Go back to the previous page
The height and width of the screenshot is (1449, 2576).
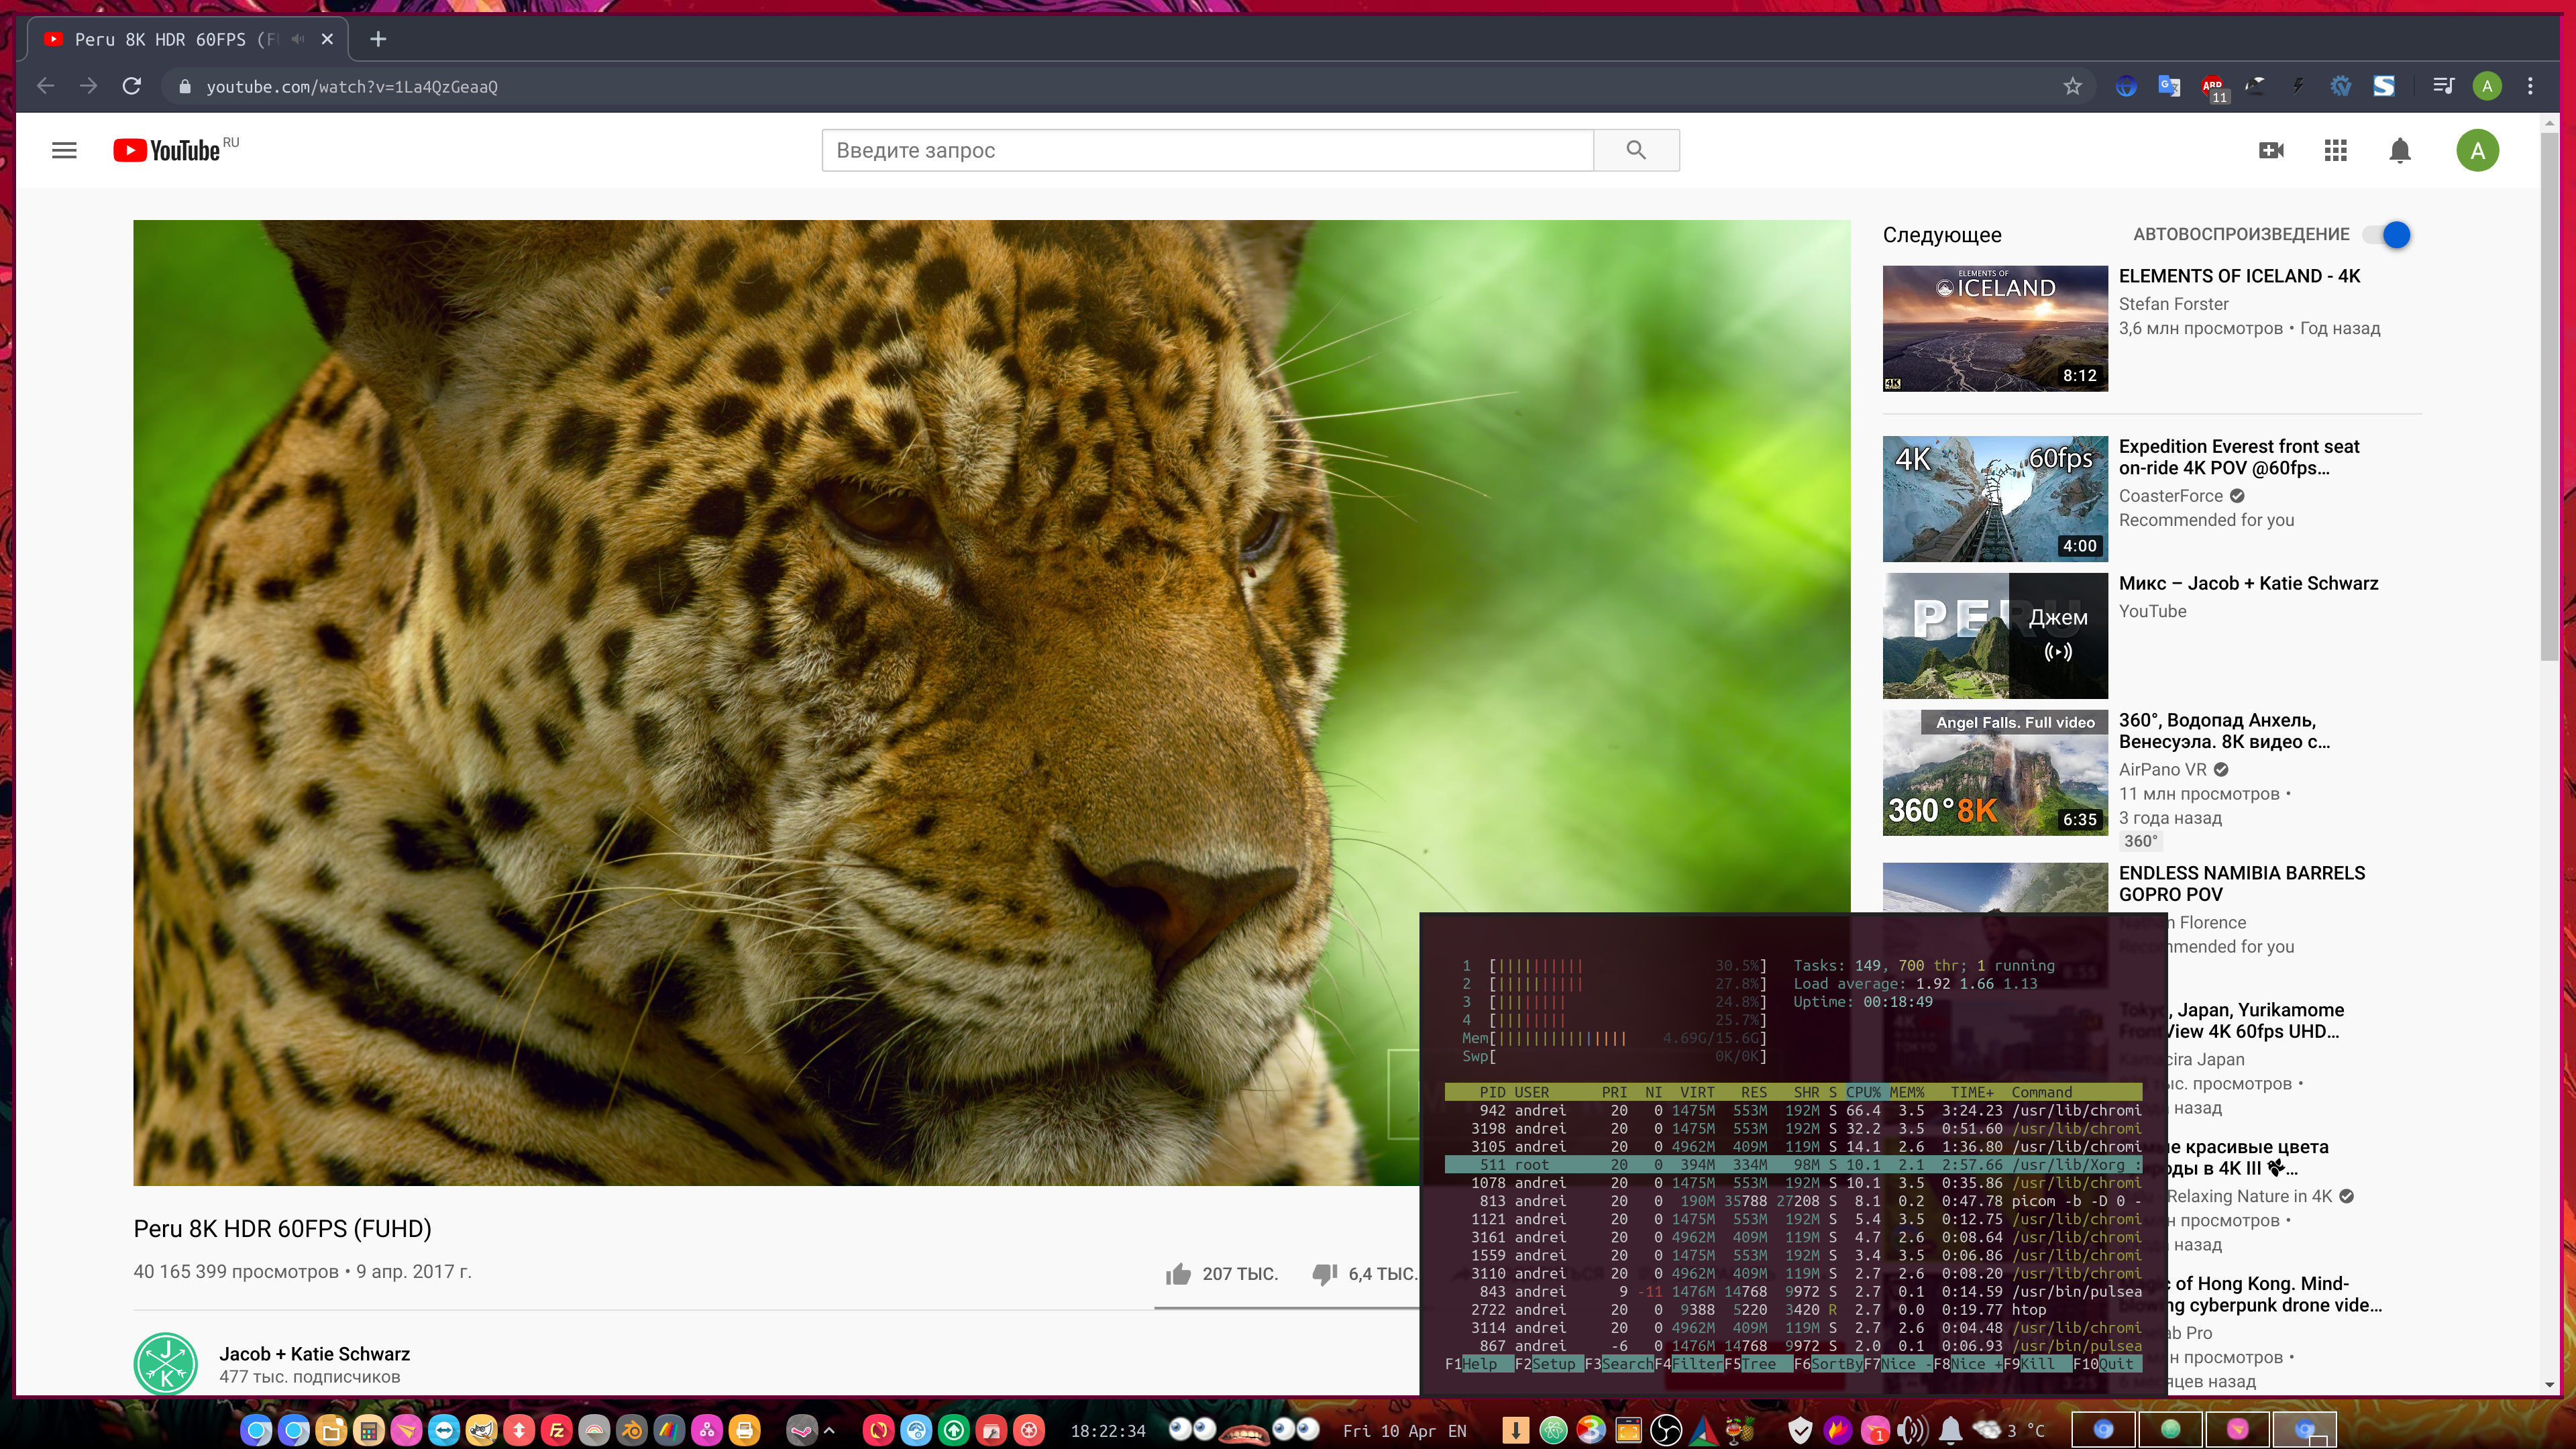coord(45,86)
